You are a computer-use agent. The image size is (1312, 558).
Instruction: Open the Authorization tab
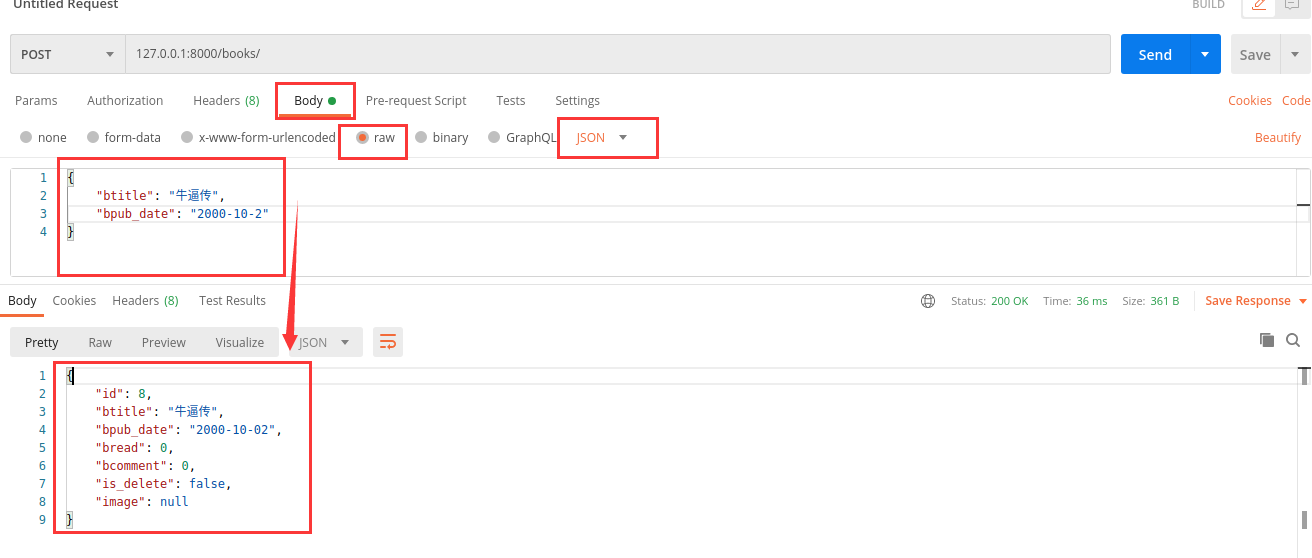point(125,101)
